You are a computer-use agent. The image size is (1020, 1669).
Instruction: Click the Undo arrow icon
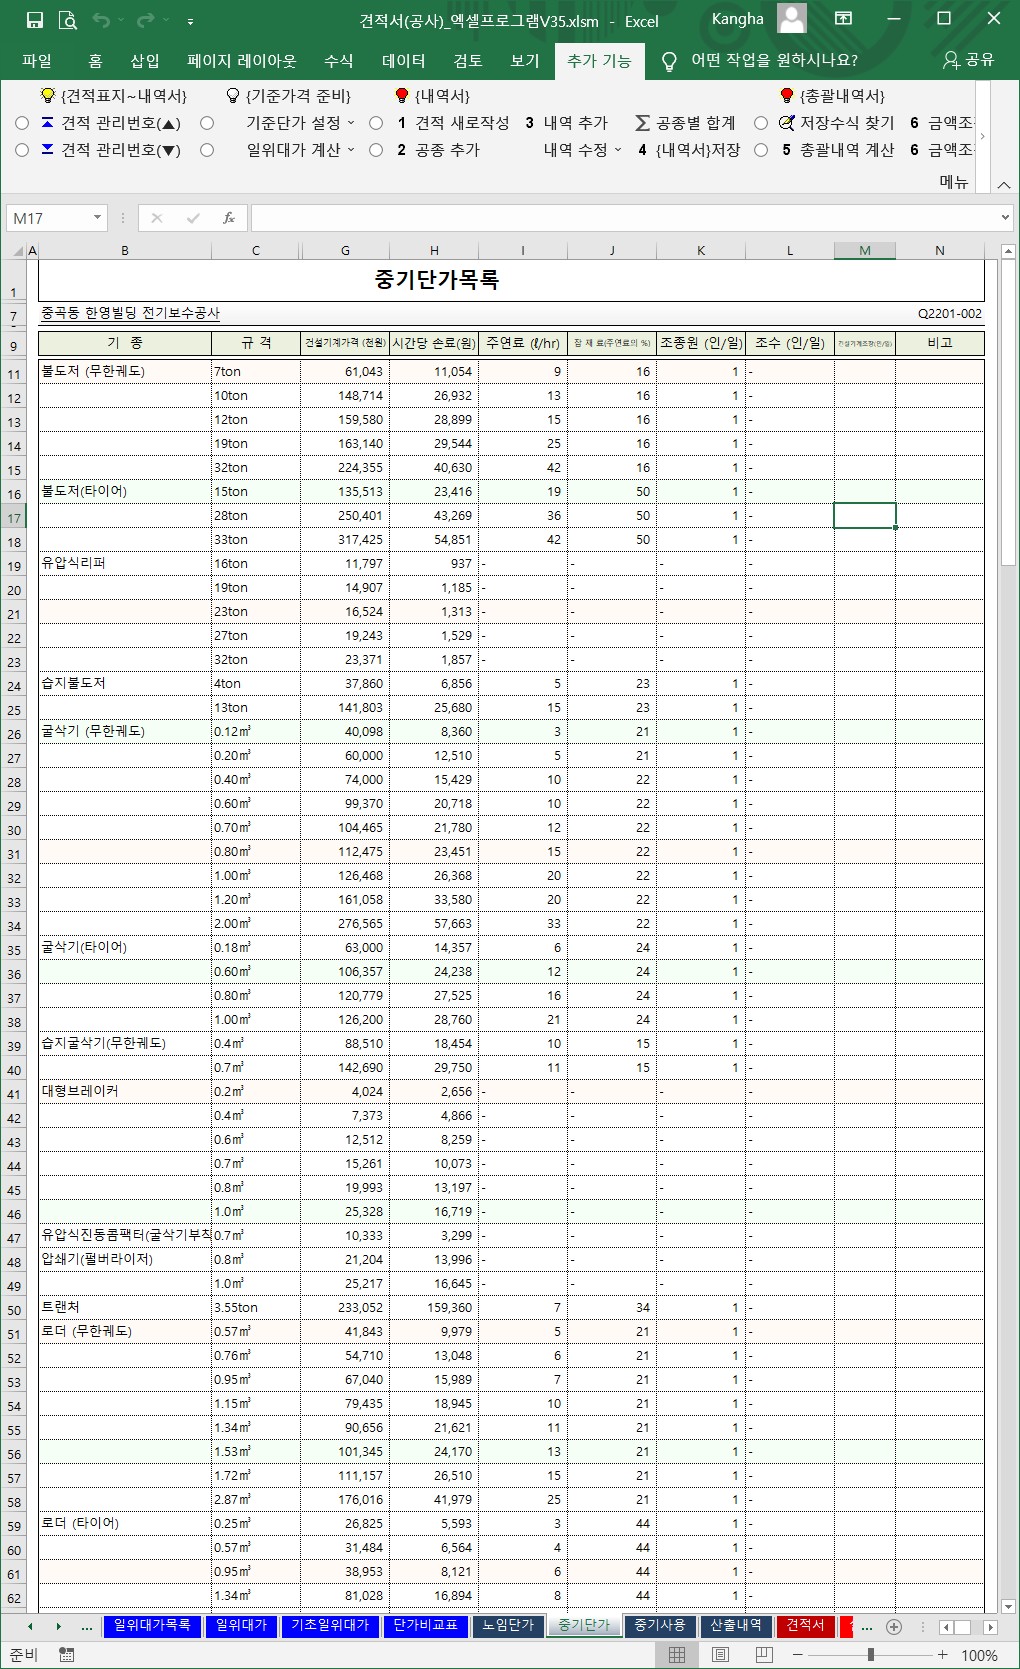(x=101, y=20)
